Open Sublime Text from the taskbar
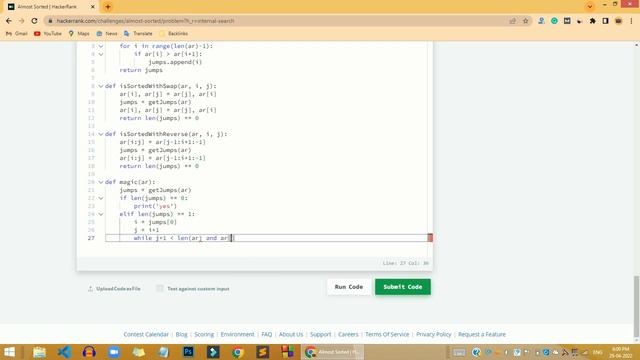Screen dimensions: 640x360 coord(262,352)
